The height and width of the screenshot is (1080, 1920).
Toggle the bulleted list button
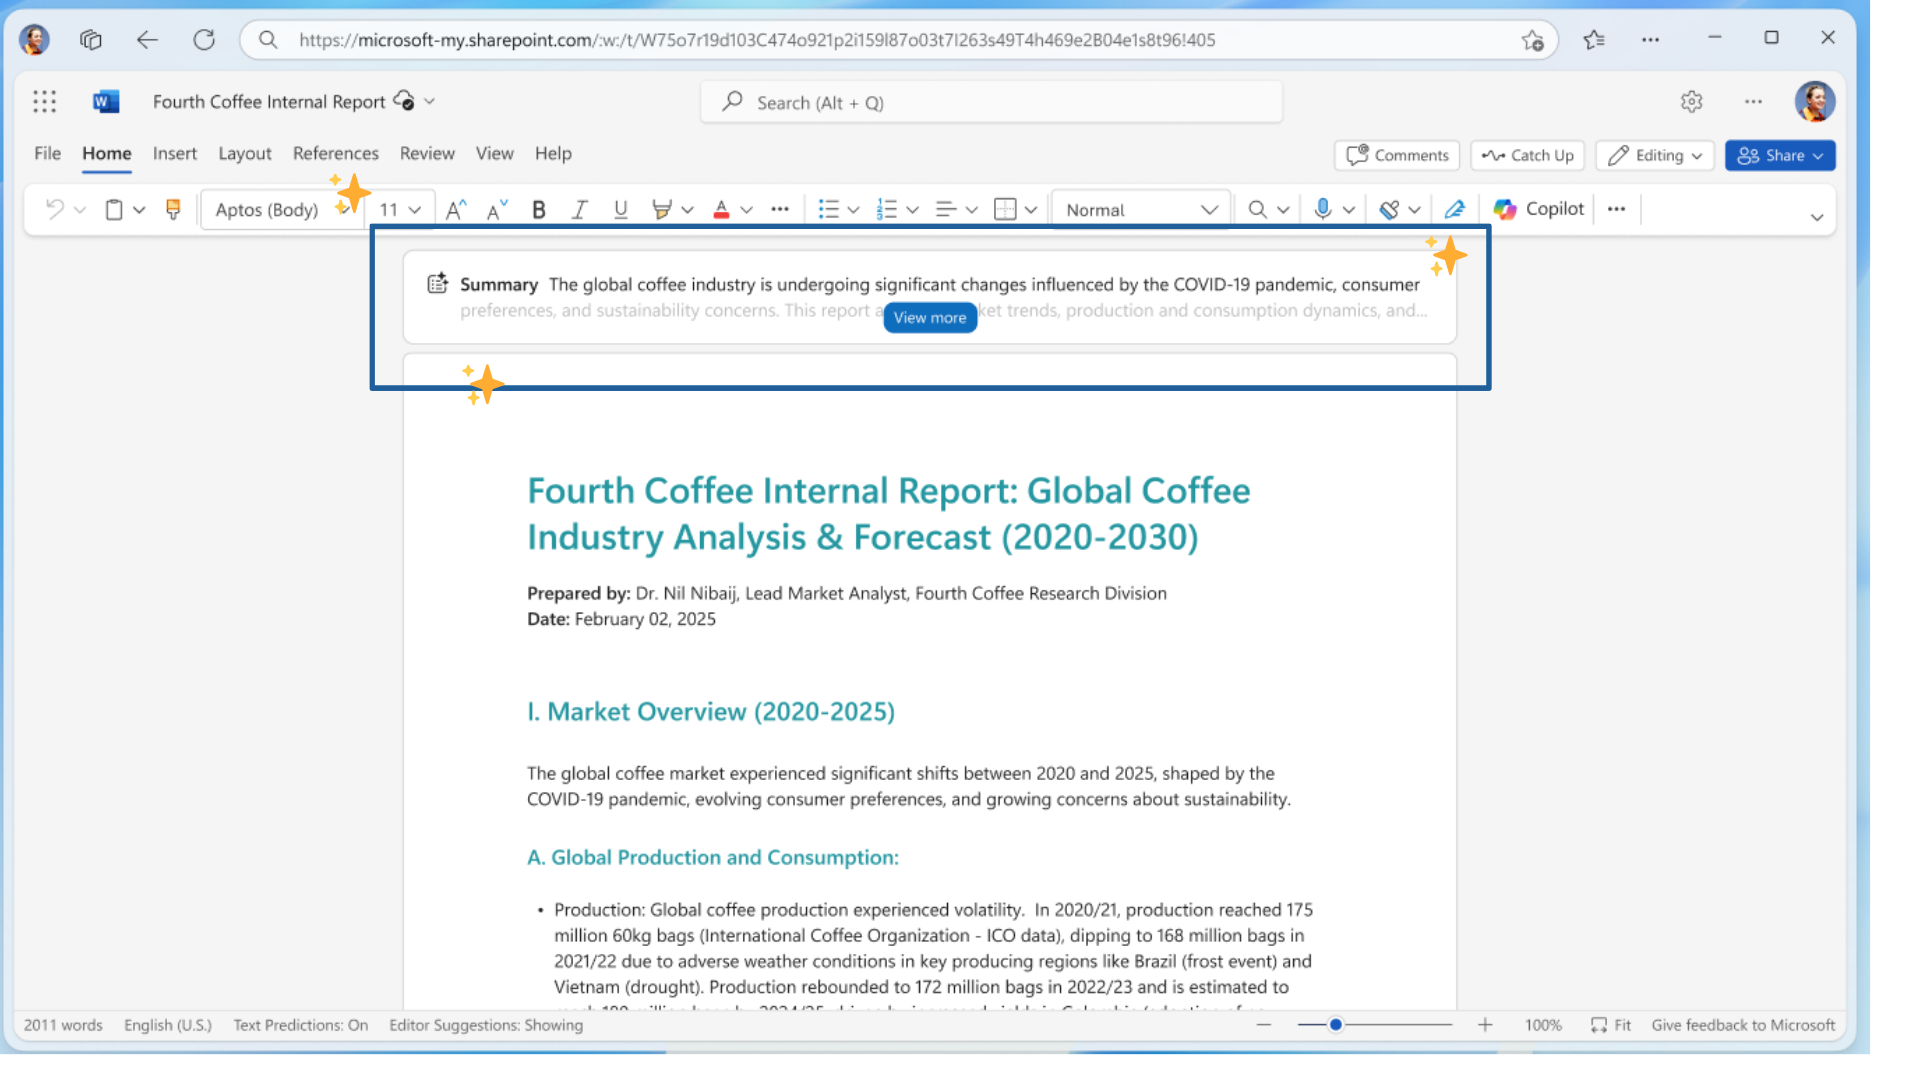click(x=828, y=210)
